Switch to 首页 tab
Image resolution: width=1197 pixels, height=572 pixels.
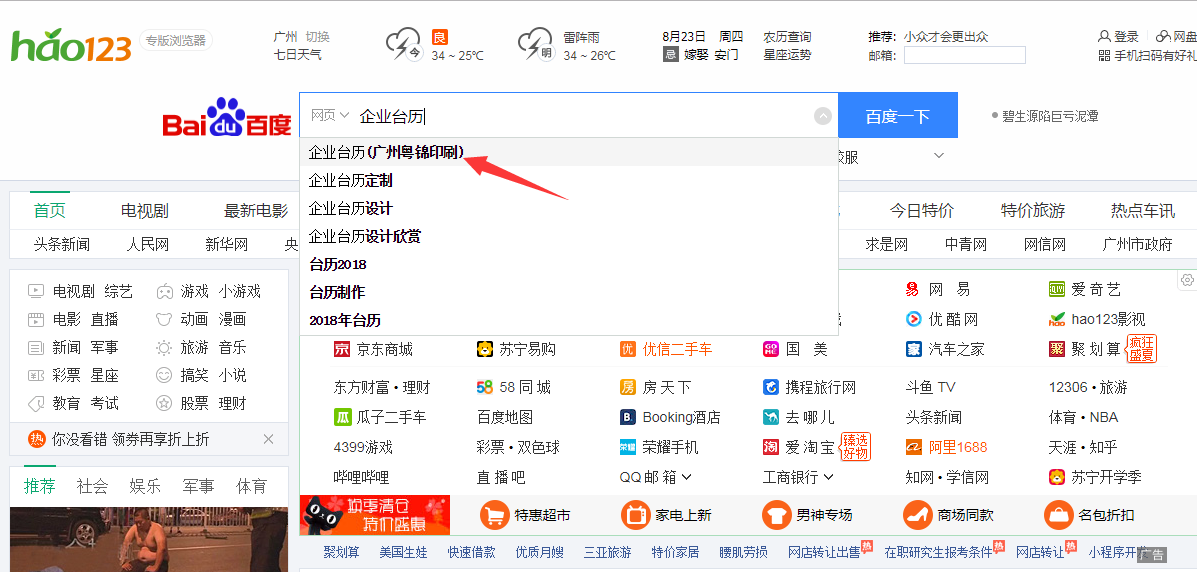pos(50,211)
